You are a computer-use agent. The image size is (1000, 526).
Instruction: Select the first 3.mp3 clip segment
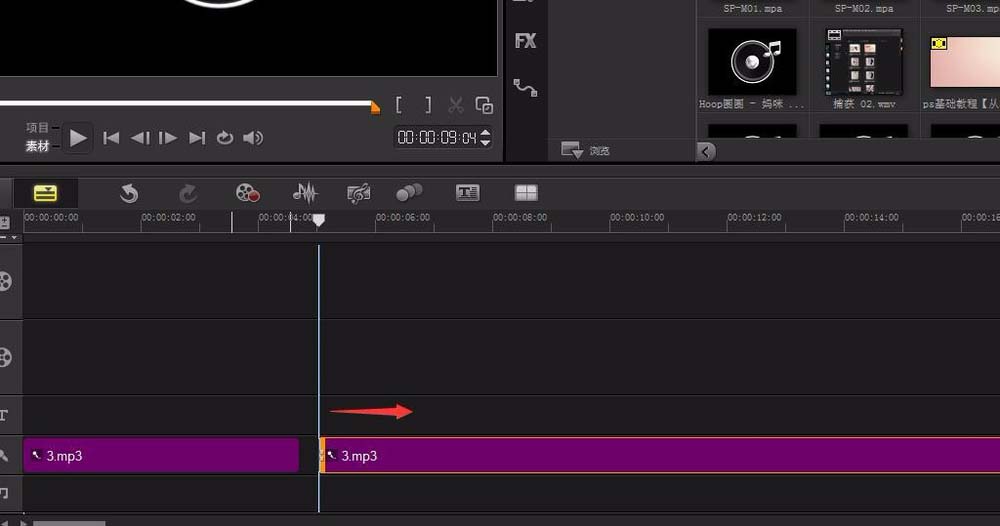click(x=161, y=455)
